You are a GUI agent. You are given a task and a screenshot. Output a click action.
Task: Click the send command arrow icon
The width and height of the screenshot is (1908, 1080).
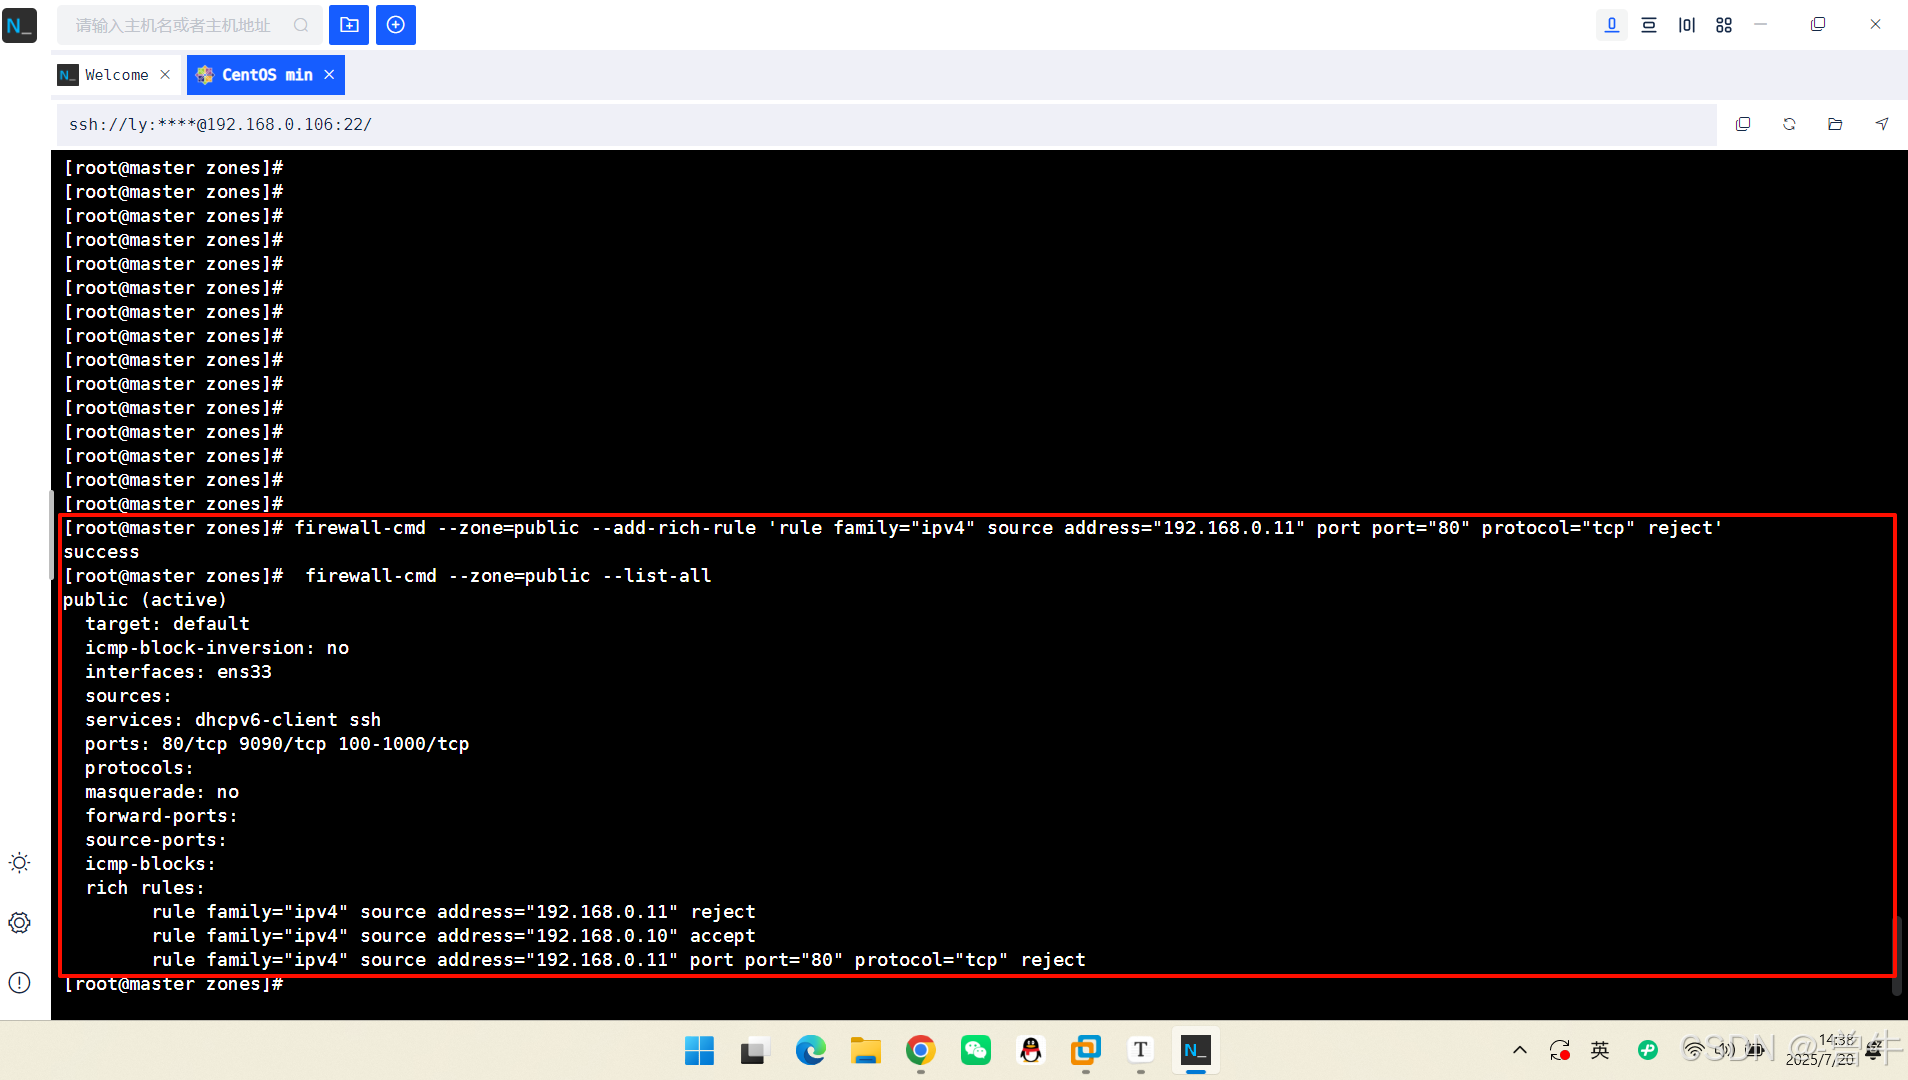1882,124
